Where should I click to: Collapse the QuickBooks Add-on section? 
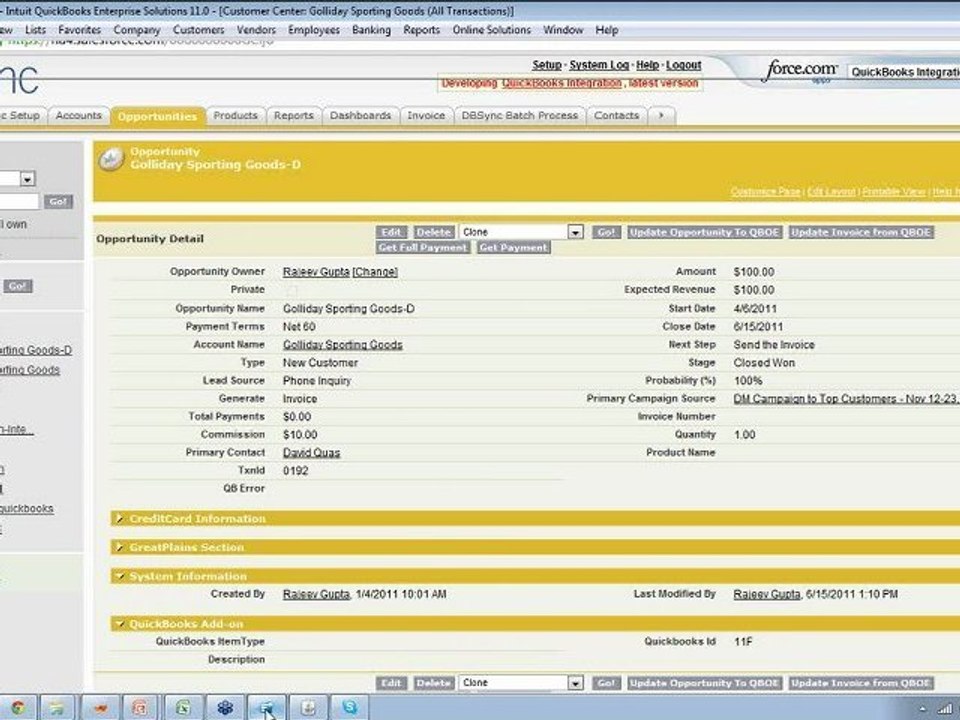119,624
